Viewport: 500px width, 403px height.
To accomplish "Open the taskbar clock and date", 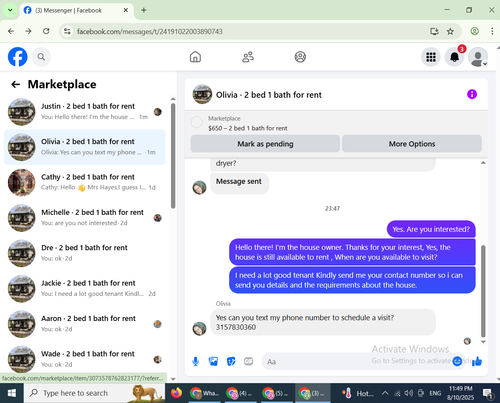I will coord(460,393).
